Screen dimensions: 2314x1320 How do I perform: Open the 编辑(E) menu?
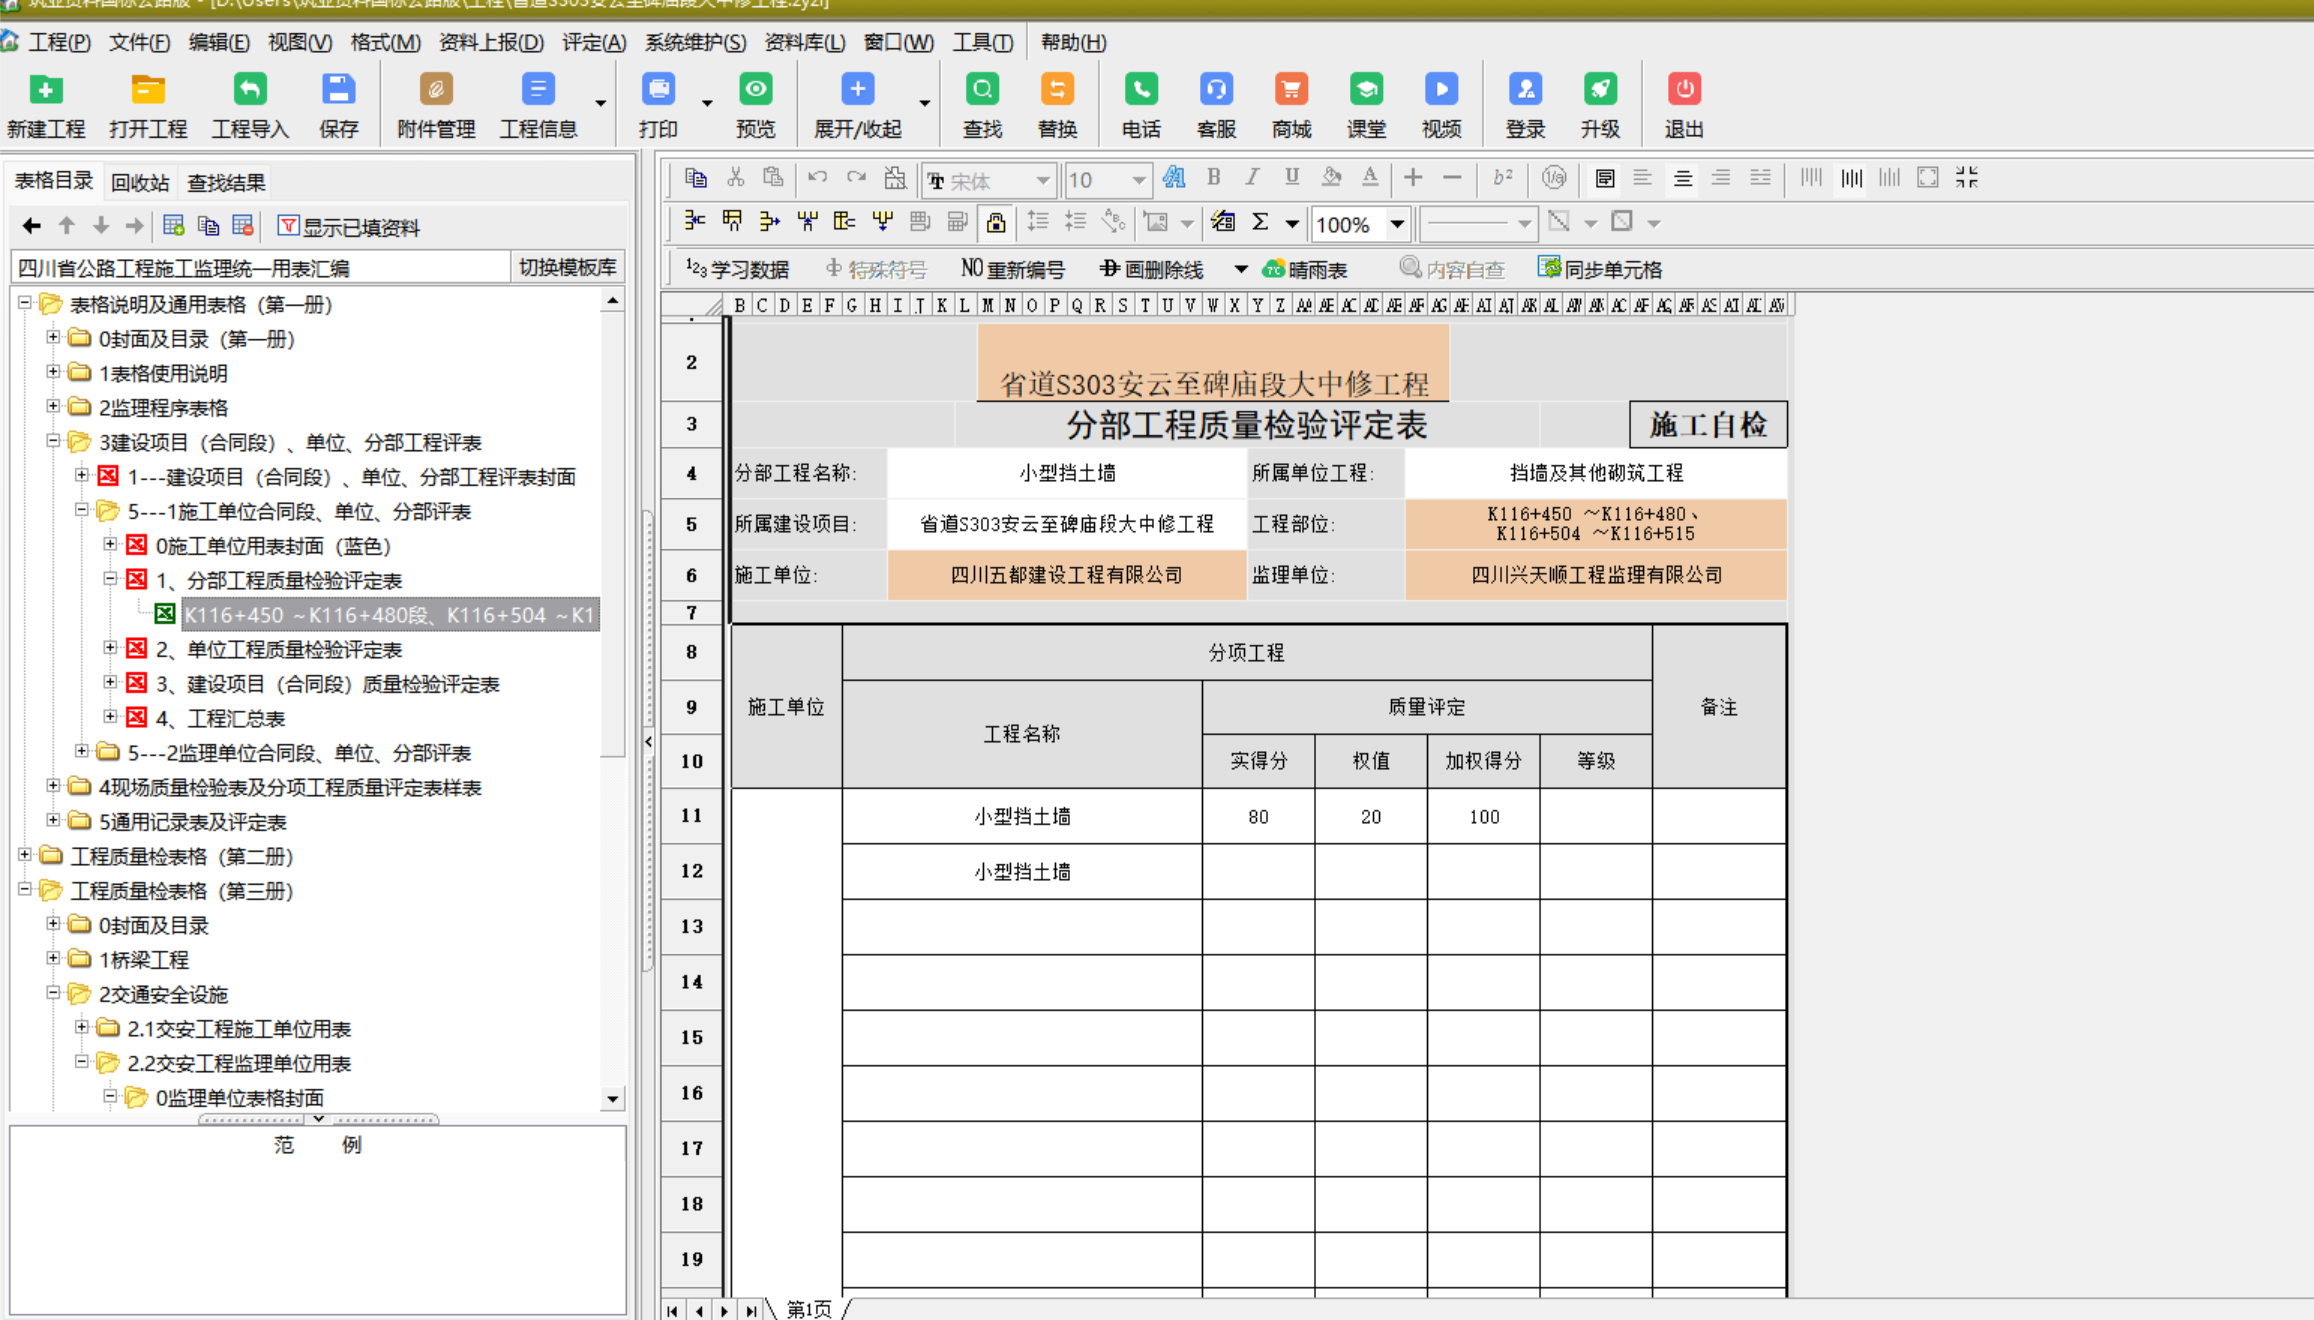[219, 42]
